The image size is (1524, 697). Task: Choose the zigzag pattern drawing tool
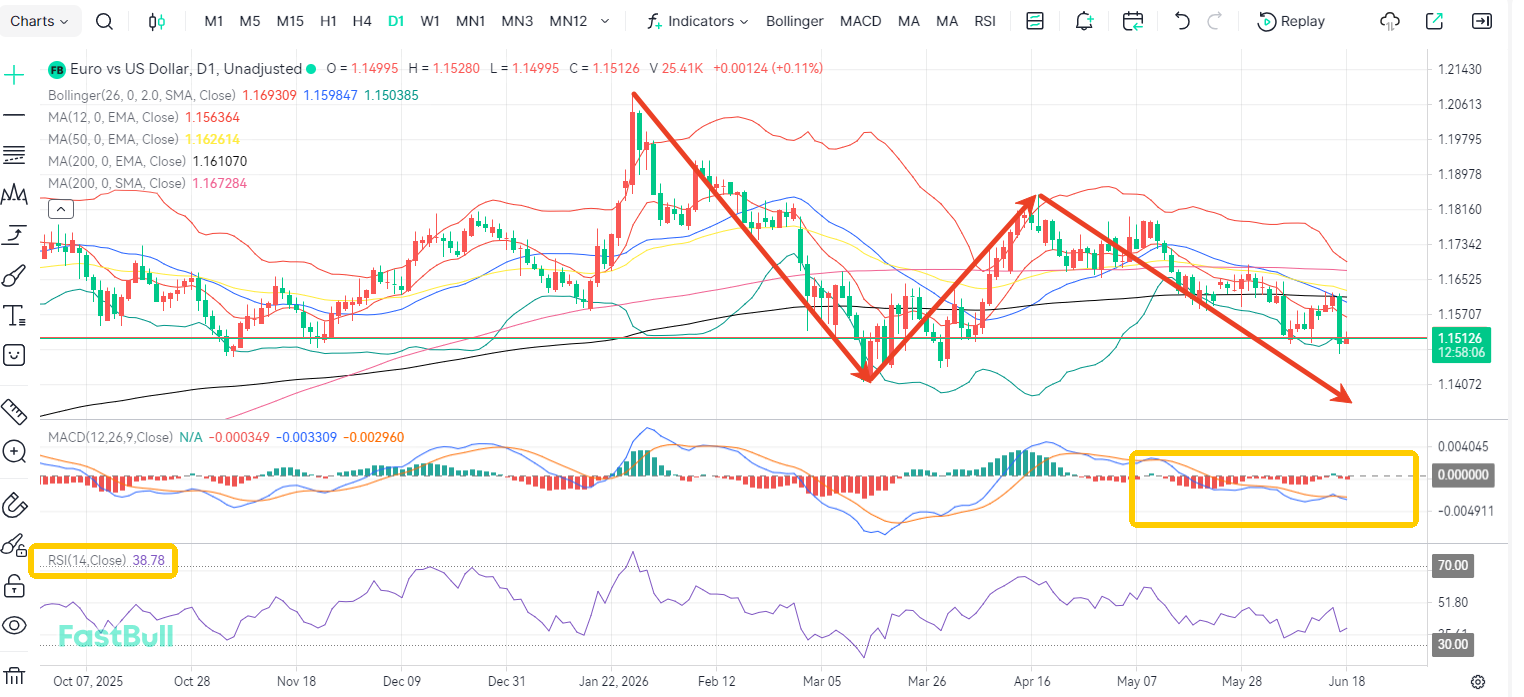pyautogui.click(x=14, y=194)
